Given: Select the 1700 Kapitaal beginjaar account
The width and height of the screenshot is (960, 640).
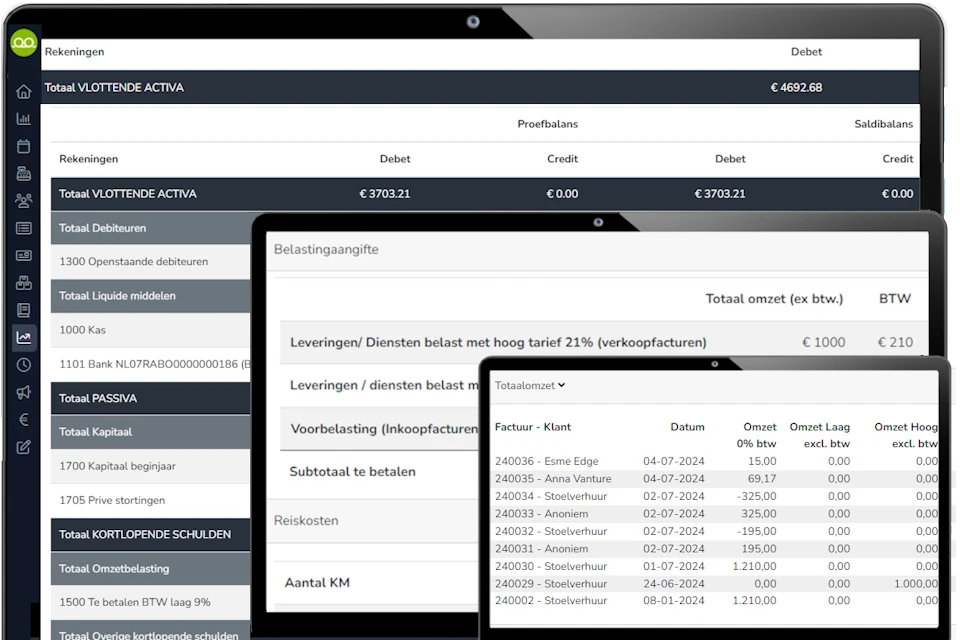Looking at the screenshot, I should click(x=118, y=466).
